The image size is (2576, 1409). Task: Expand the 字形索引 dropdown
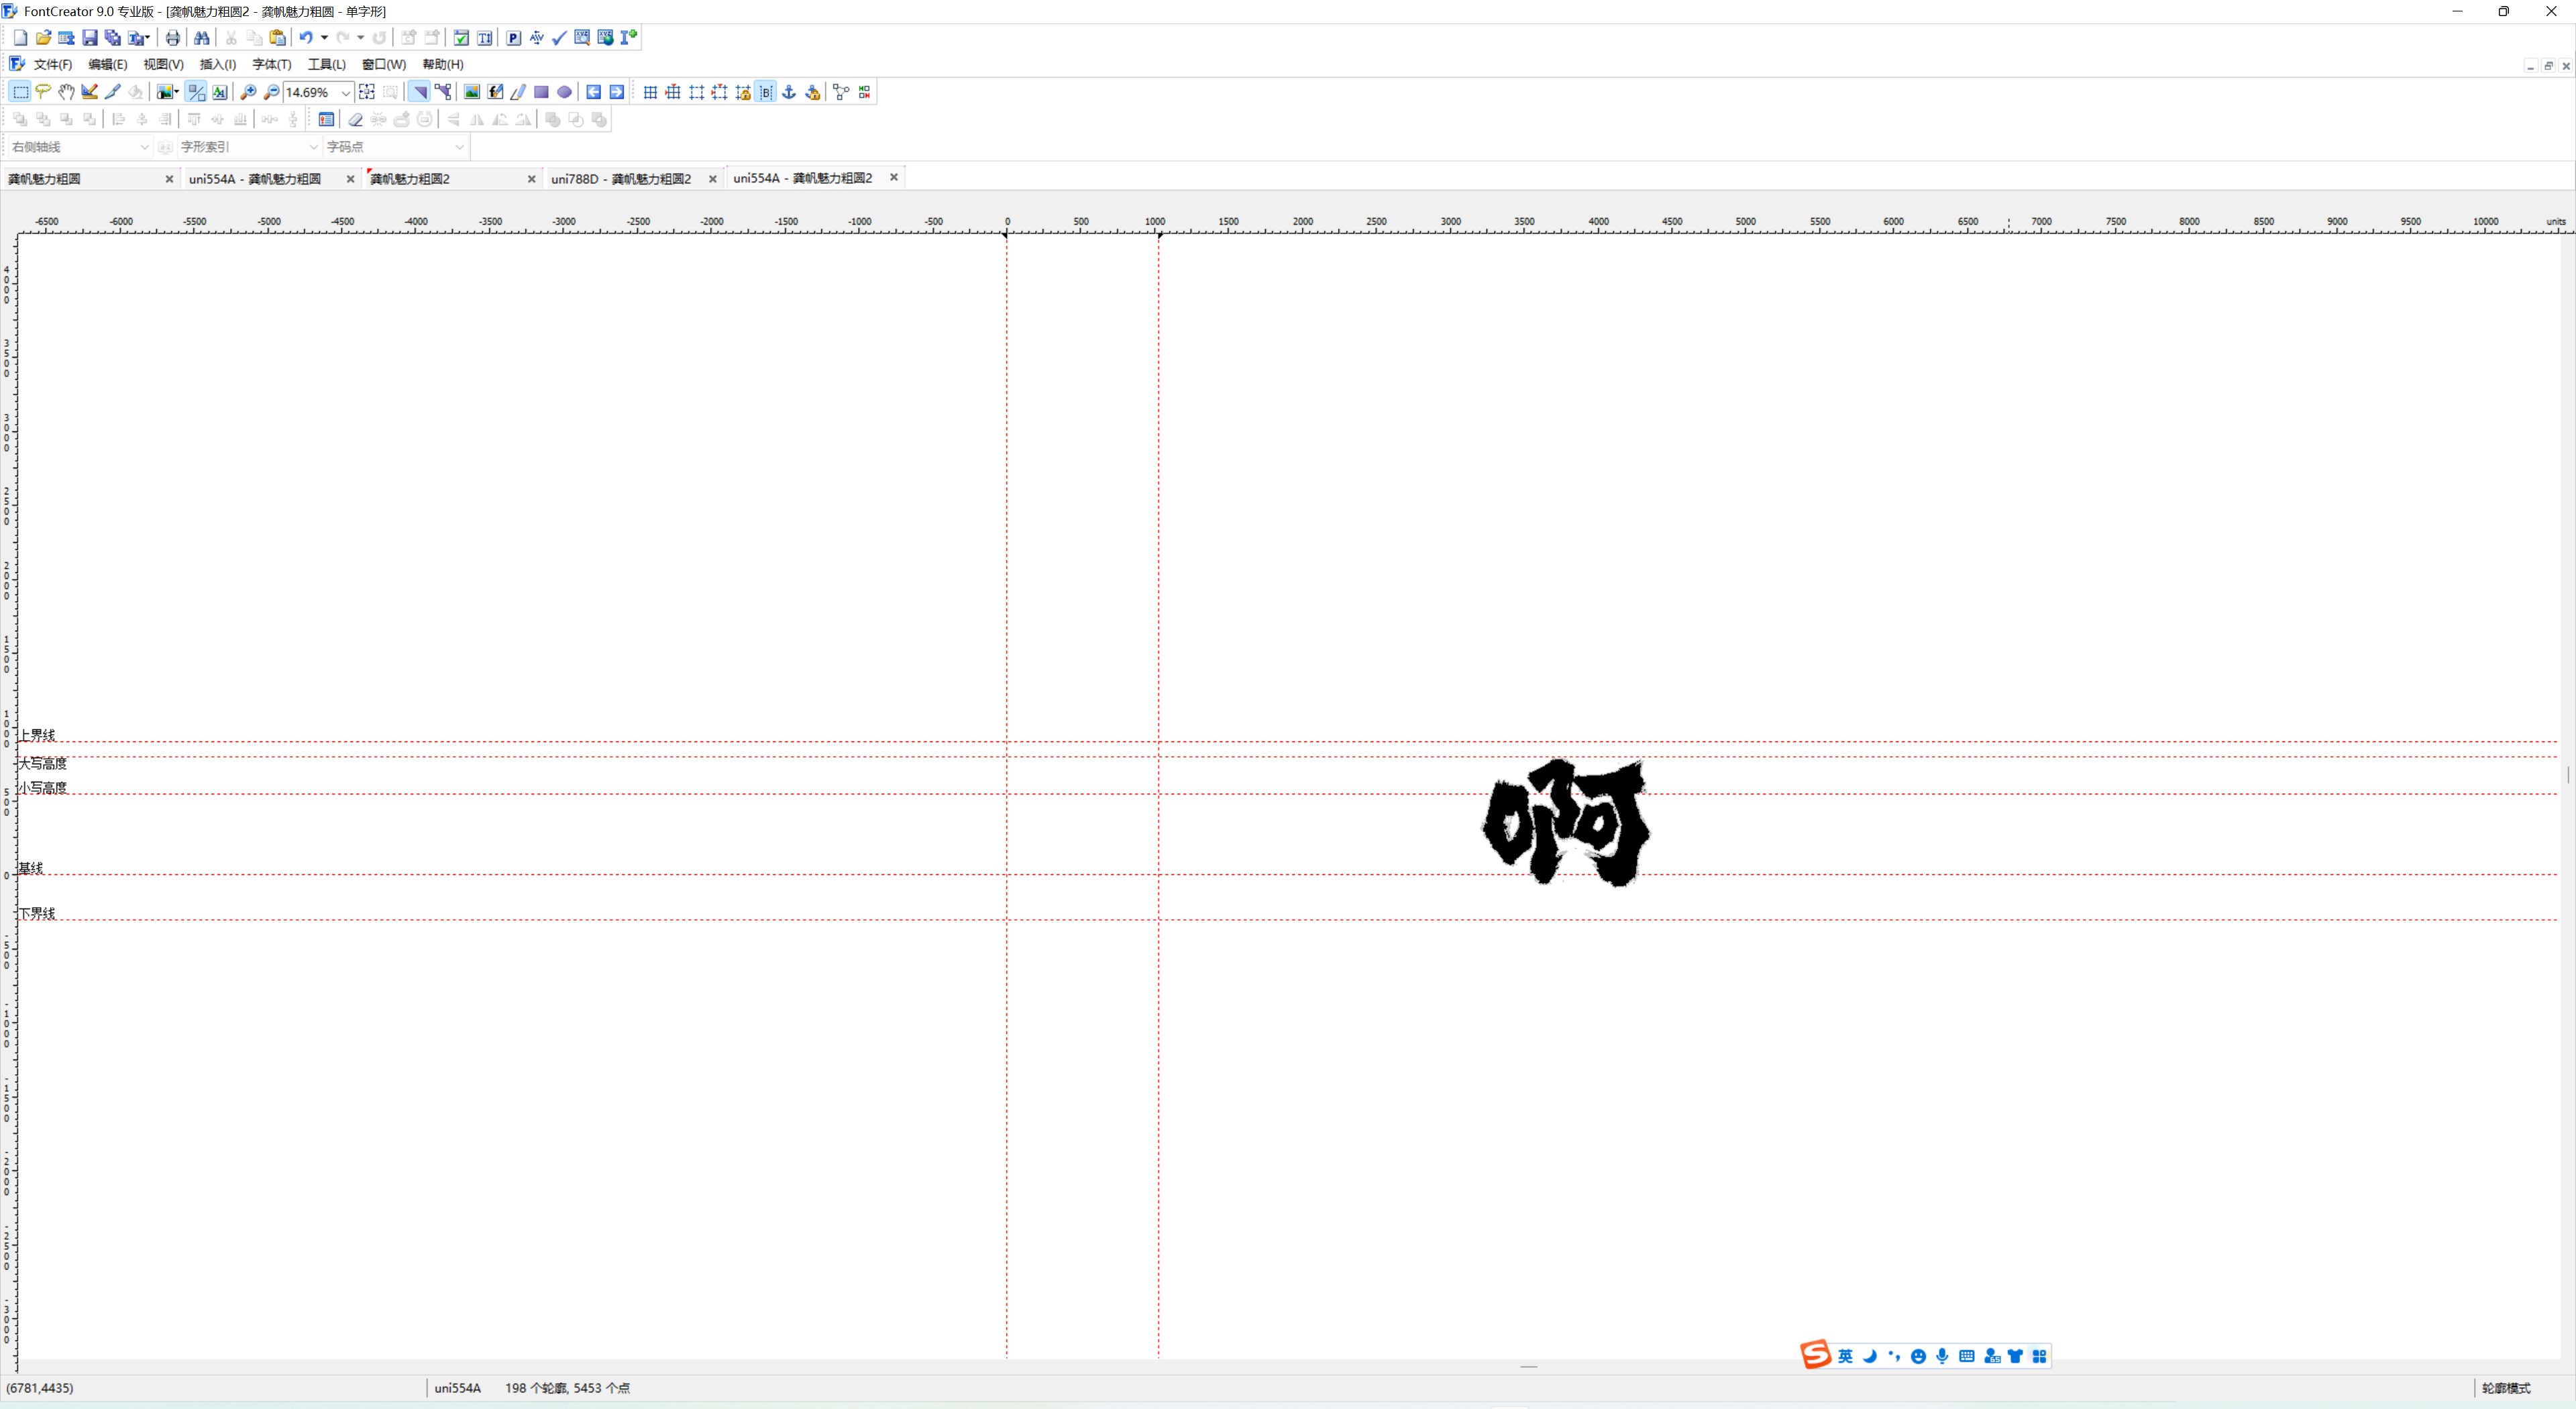click(x=313, y=147)
